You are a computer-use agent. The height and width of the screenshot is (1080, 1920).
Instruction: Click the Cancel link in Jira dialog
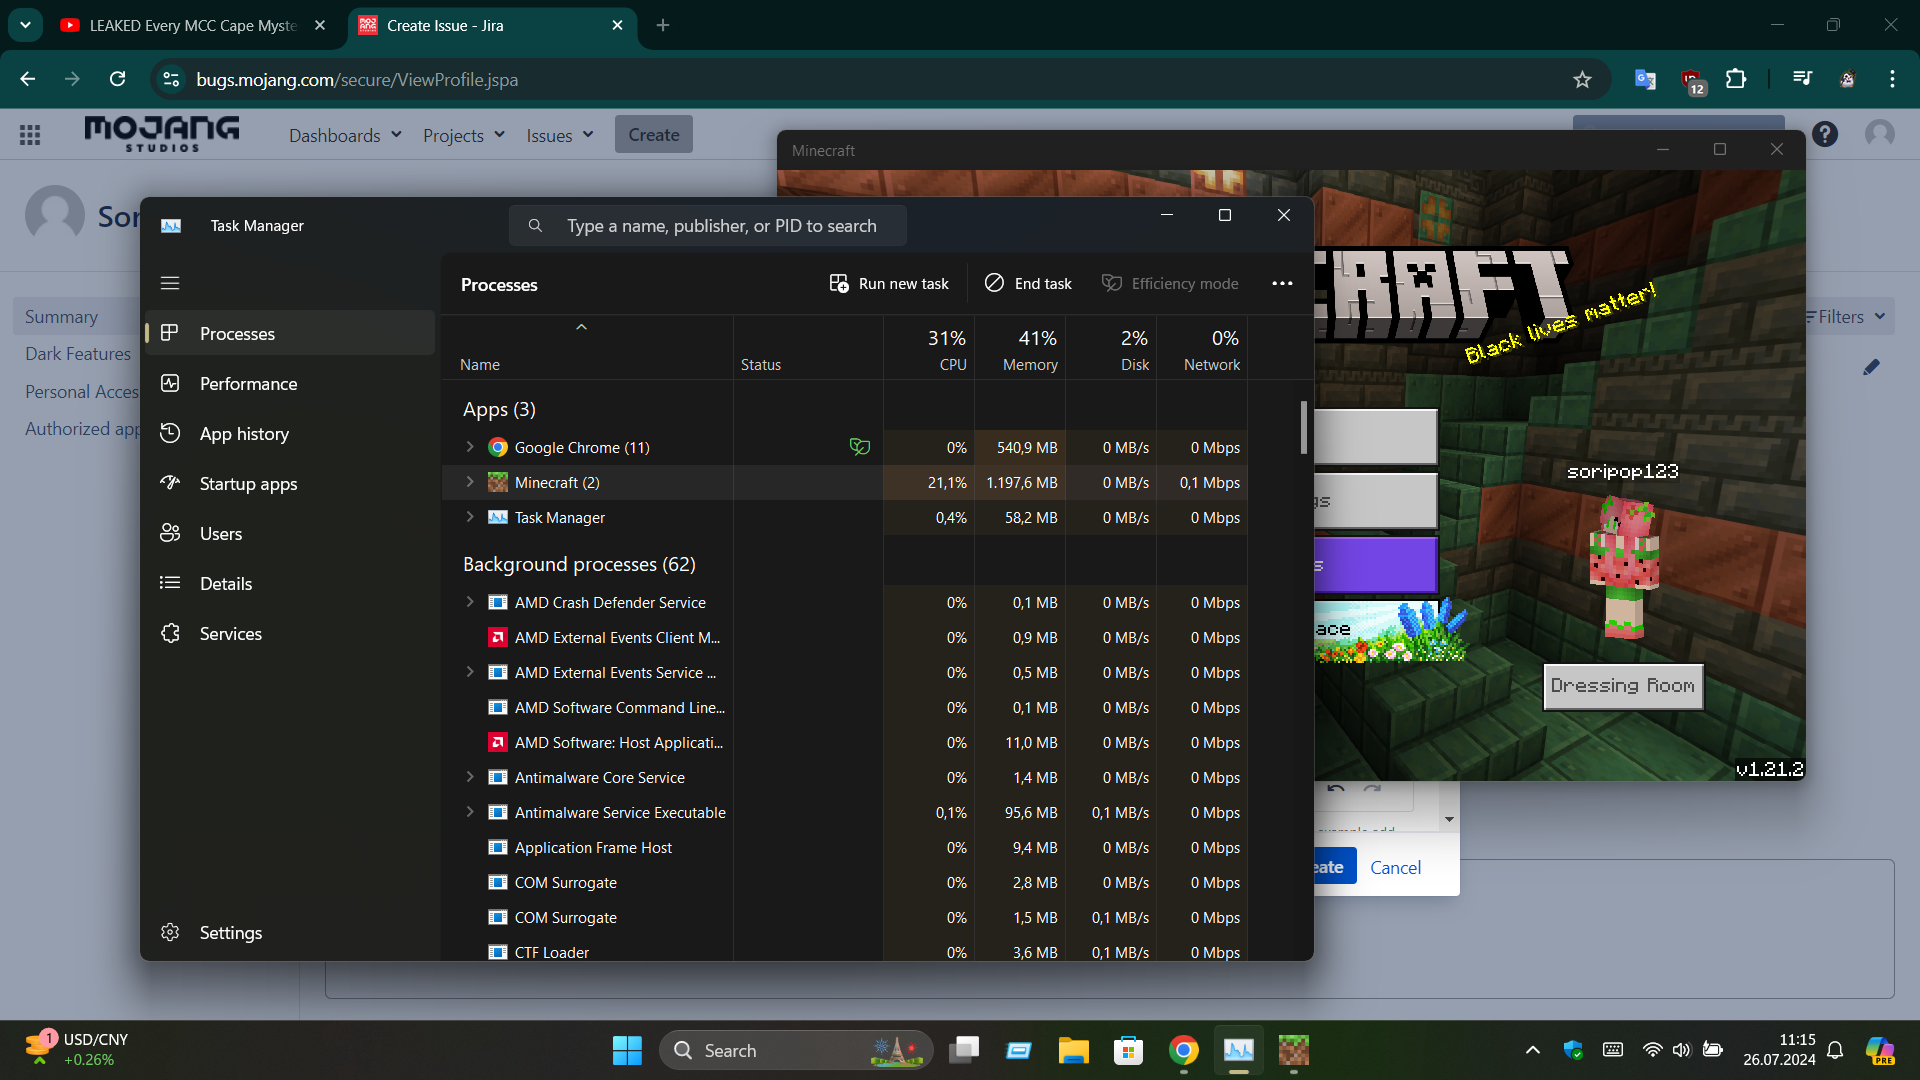pyautogui.click(x=1395, y=868)
